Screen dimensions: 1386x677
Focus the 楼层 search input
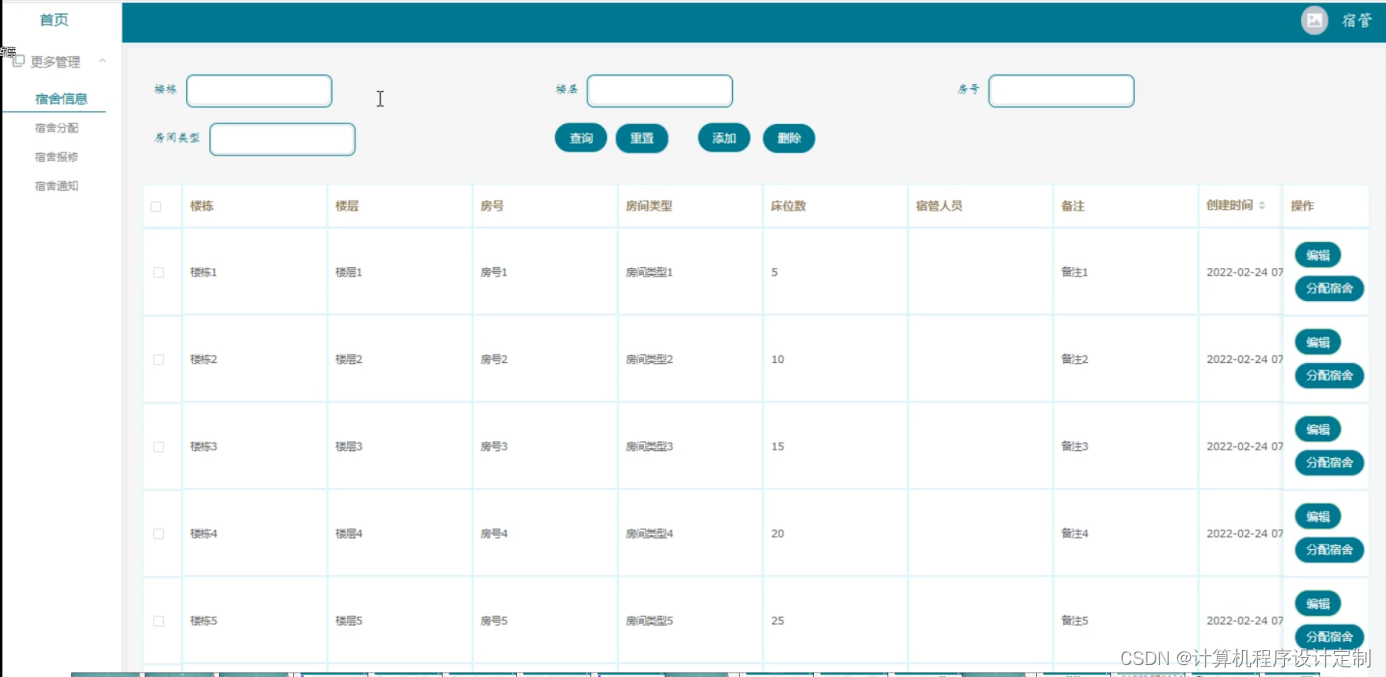click(x=660, y=91)
